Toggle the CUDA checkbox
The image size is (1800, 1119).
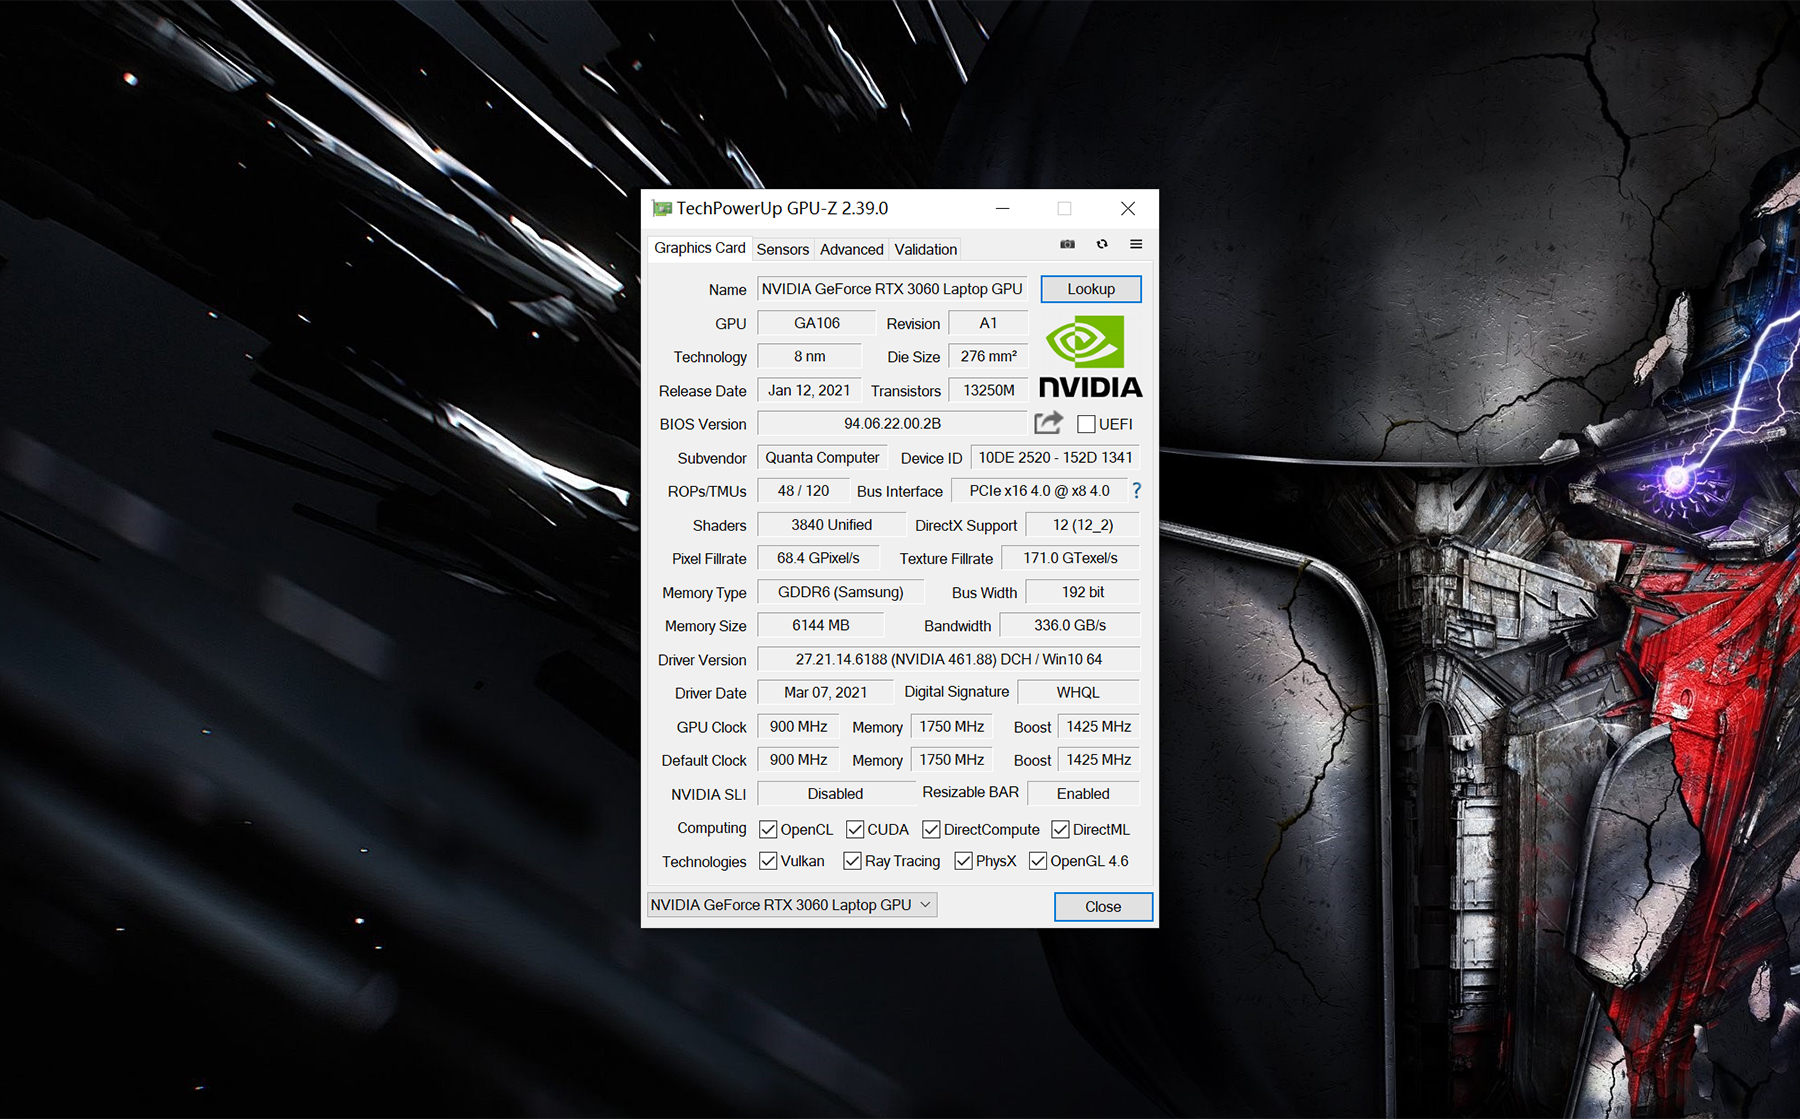pos(855,829)
